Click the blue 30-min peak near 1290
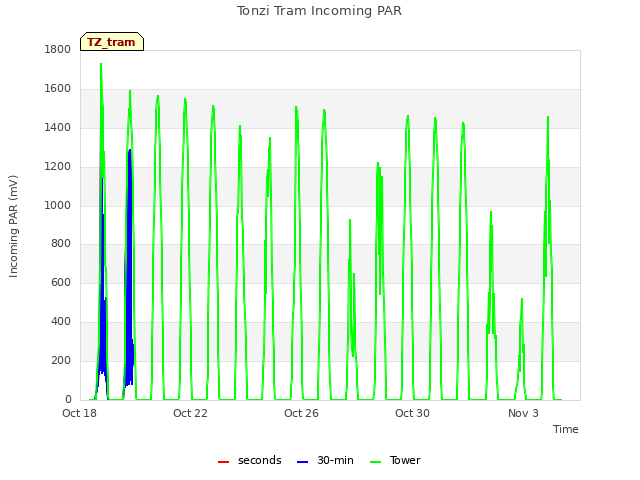The height and width of the screenshot is (480, 640). point(130,150)
